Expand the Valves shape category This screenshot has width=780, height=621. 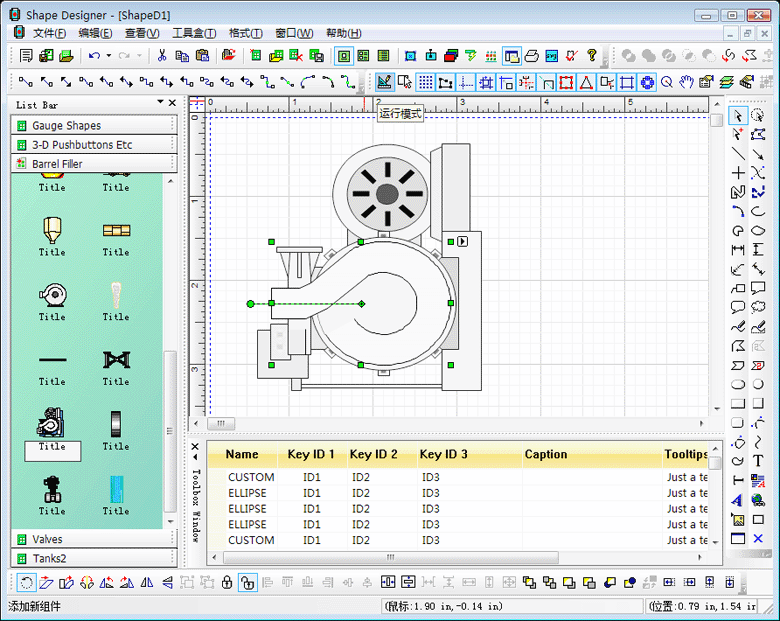[x=47, y=540]
